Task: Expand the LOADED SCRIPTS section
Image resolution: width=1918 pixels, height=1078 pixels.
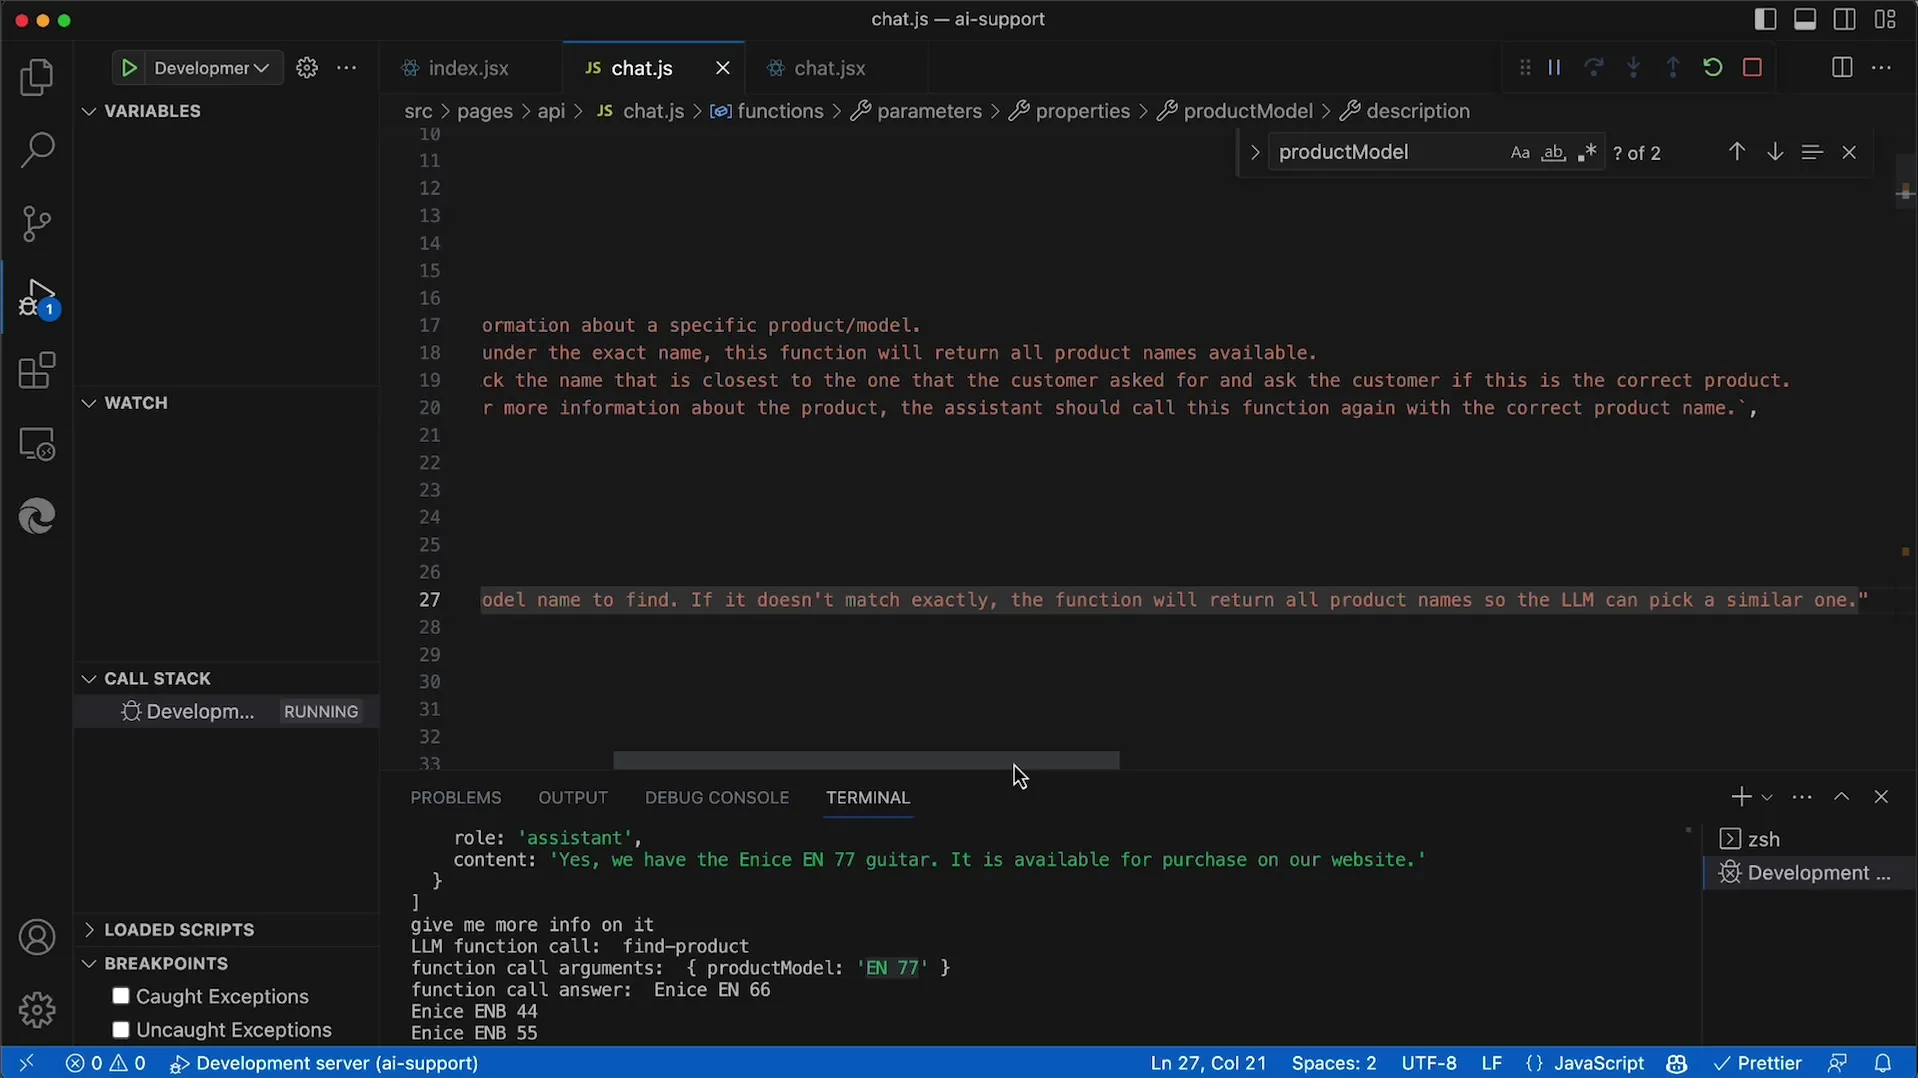Action: click(x=226, y=929)
